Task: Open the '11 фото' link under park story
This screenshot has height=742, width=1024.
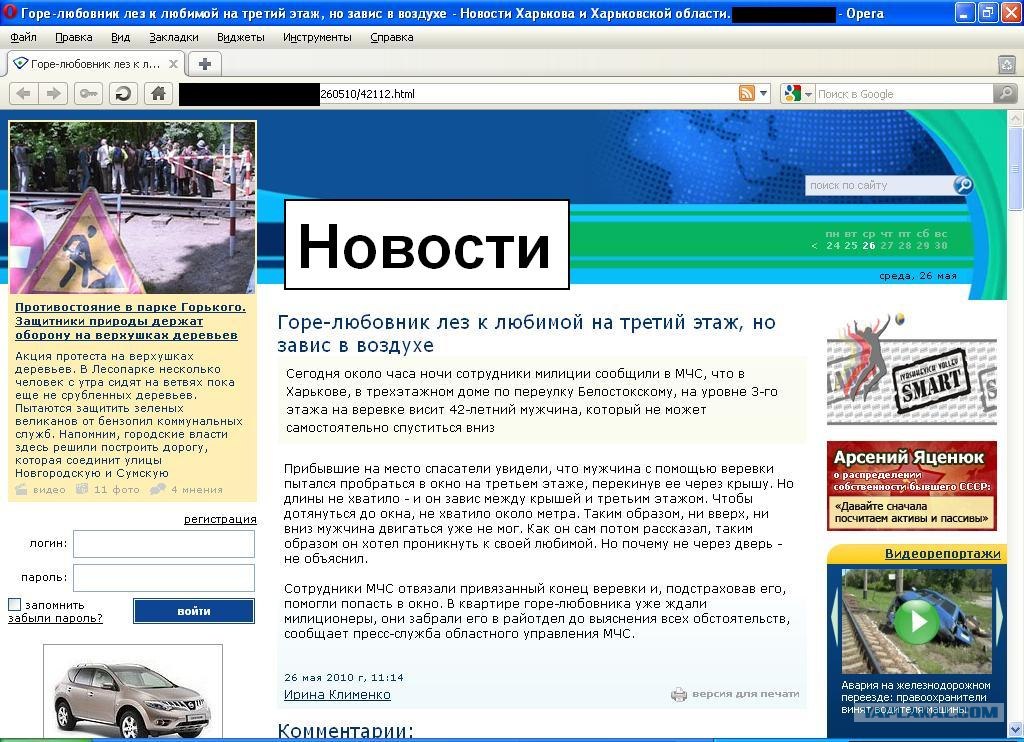Action: [x=108, y=489]
